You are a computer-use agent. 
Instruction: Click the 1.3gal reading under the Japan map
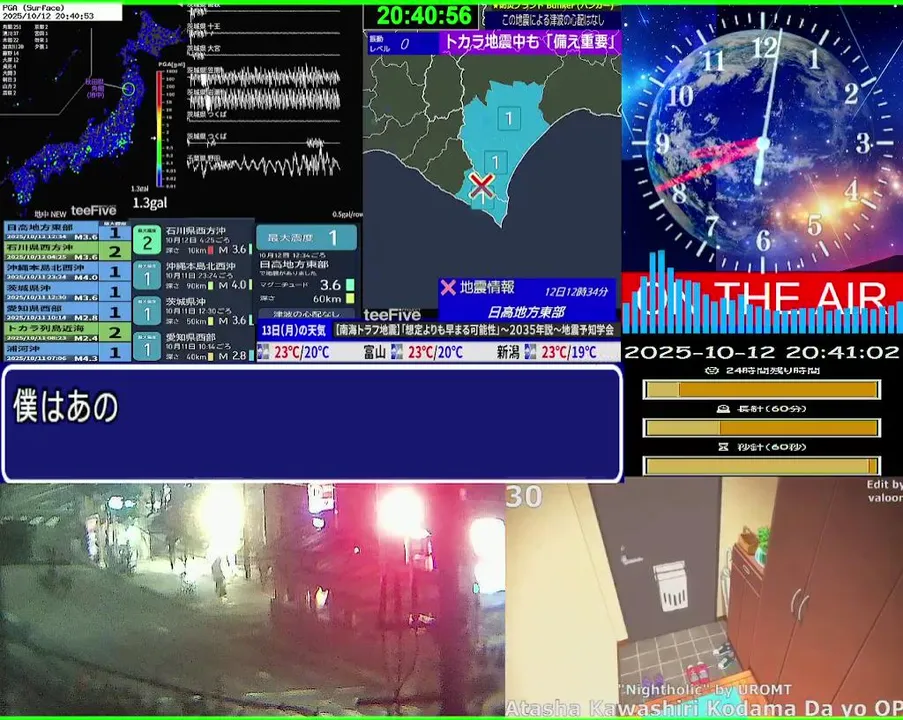click(150, 203)
